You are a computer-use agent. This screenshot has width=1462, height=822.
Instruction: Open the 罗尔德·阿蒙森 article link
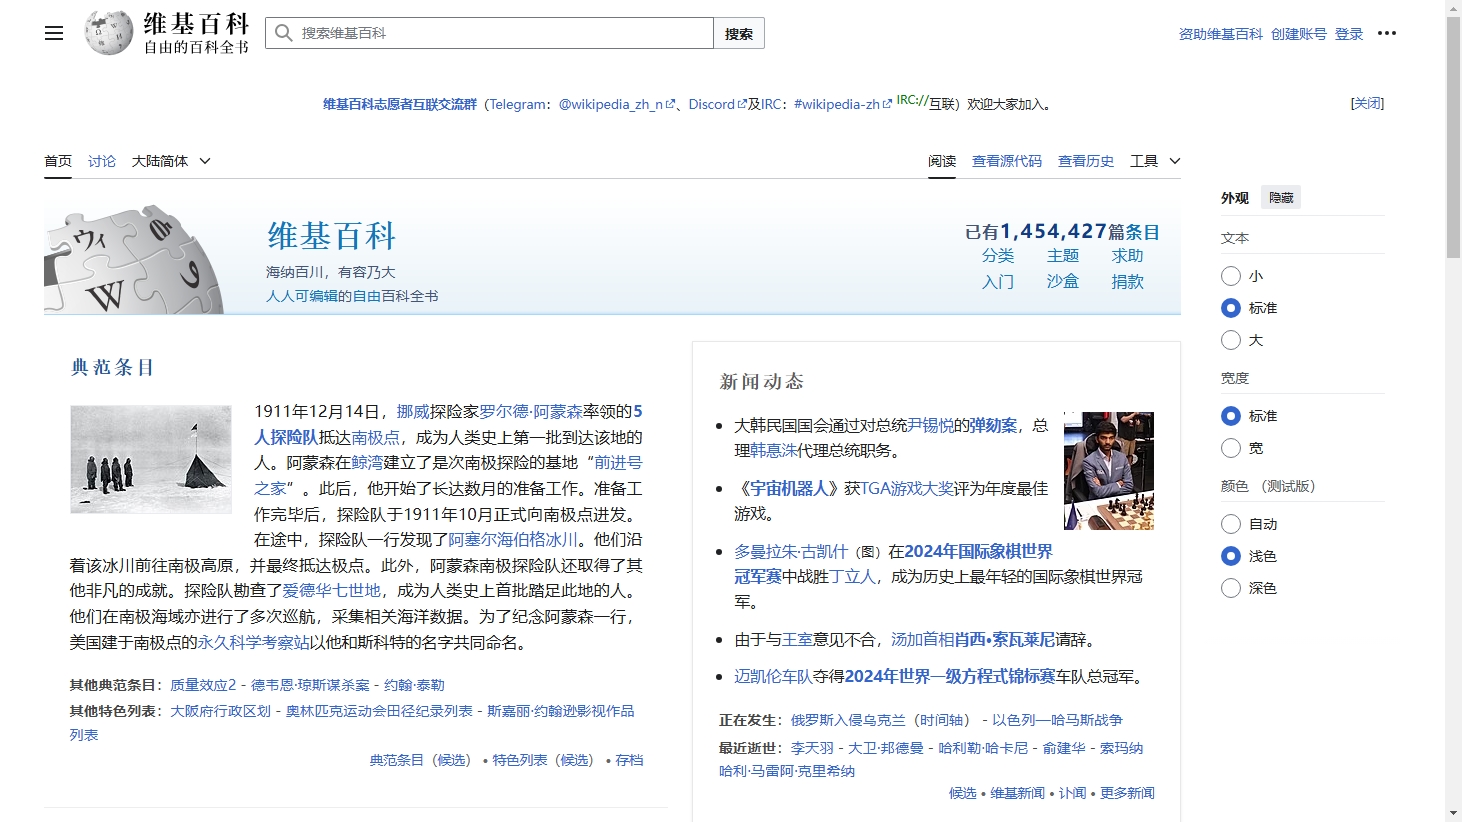531,411
